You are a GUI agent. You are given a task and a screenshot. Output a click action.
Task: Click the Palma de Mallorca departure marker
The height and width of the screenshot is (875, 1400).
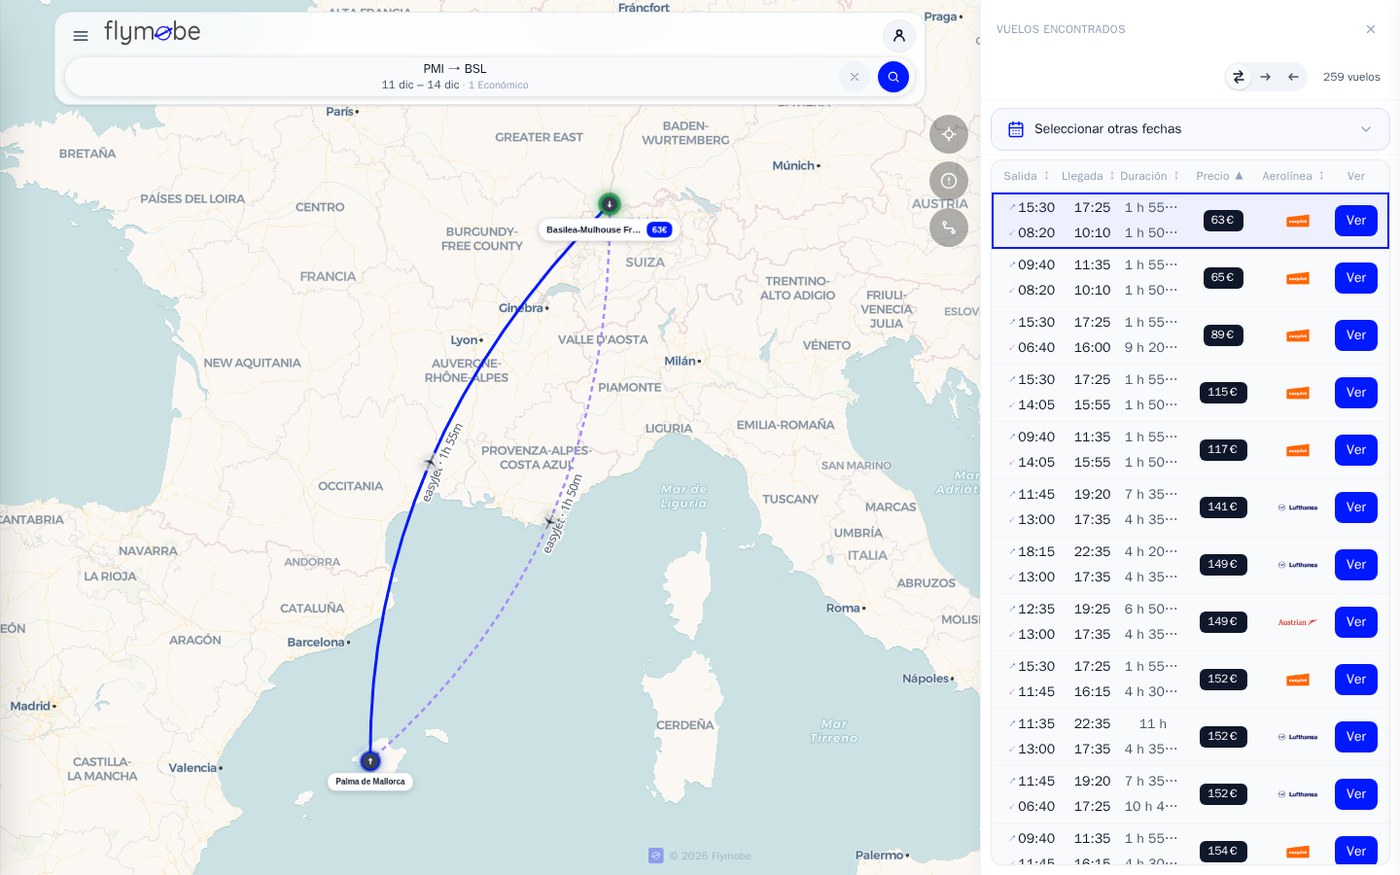pyautogui.click(x=370, y=761)
